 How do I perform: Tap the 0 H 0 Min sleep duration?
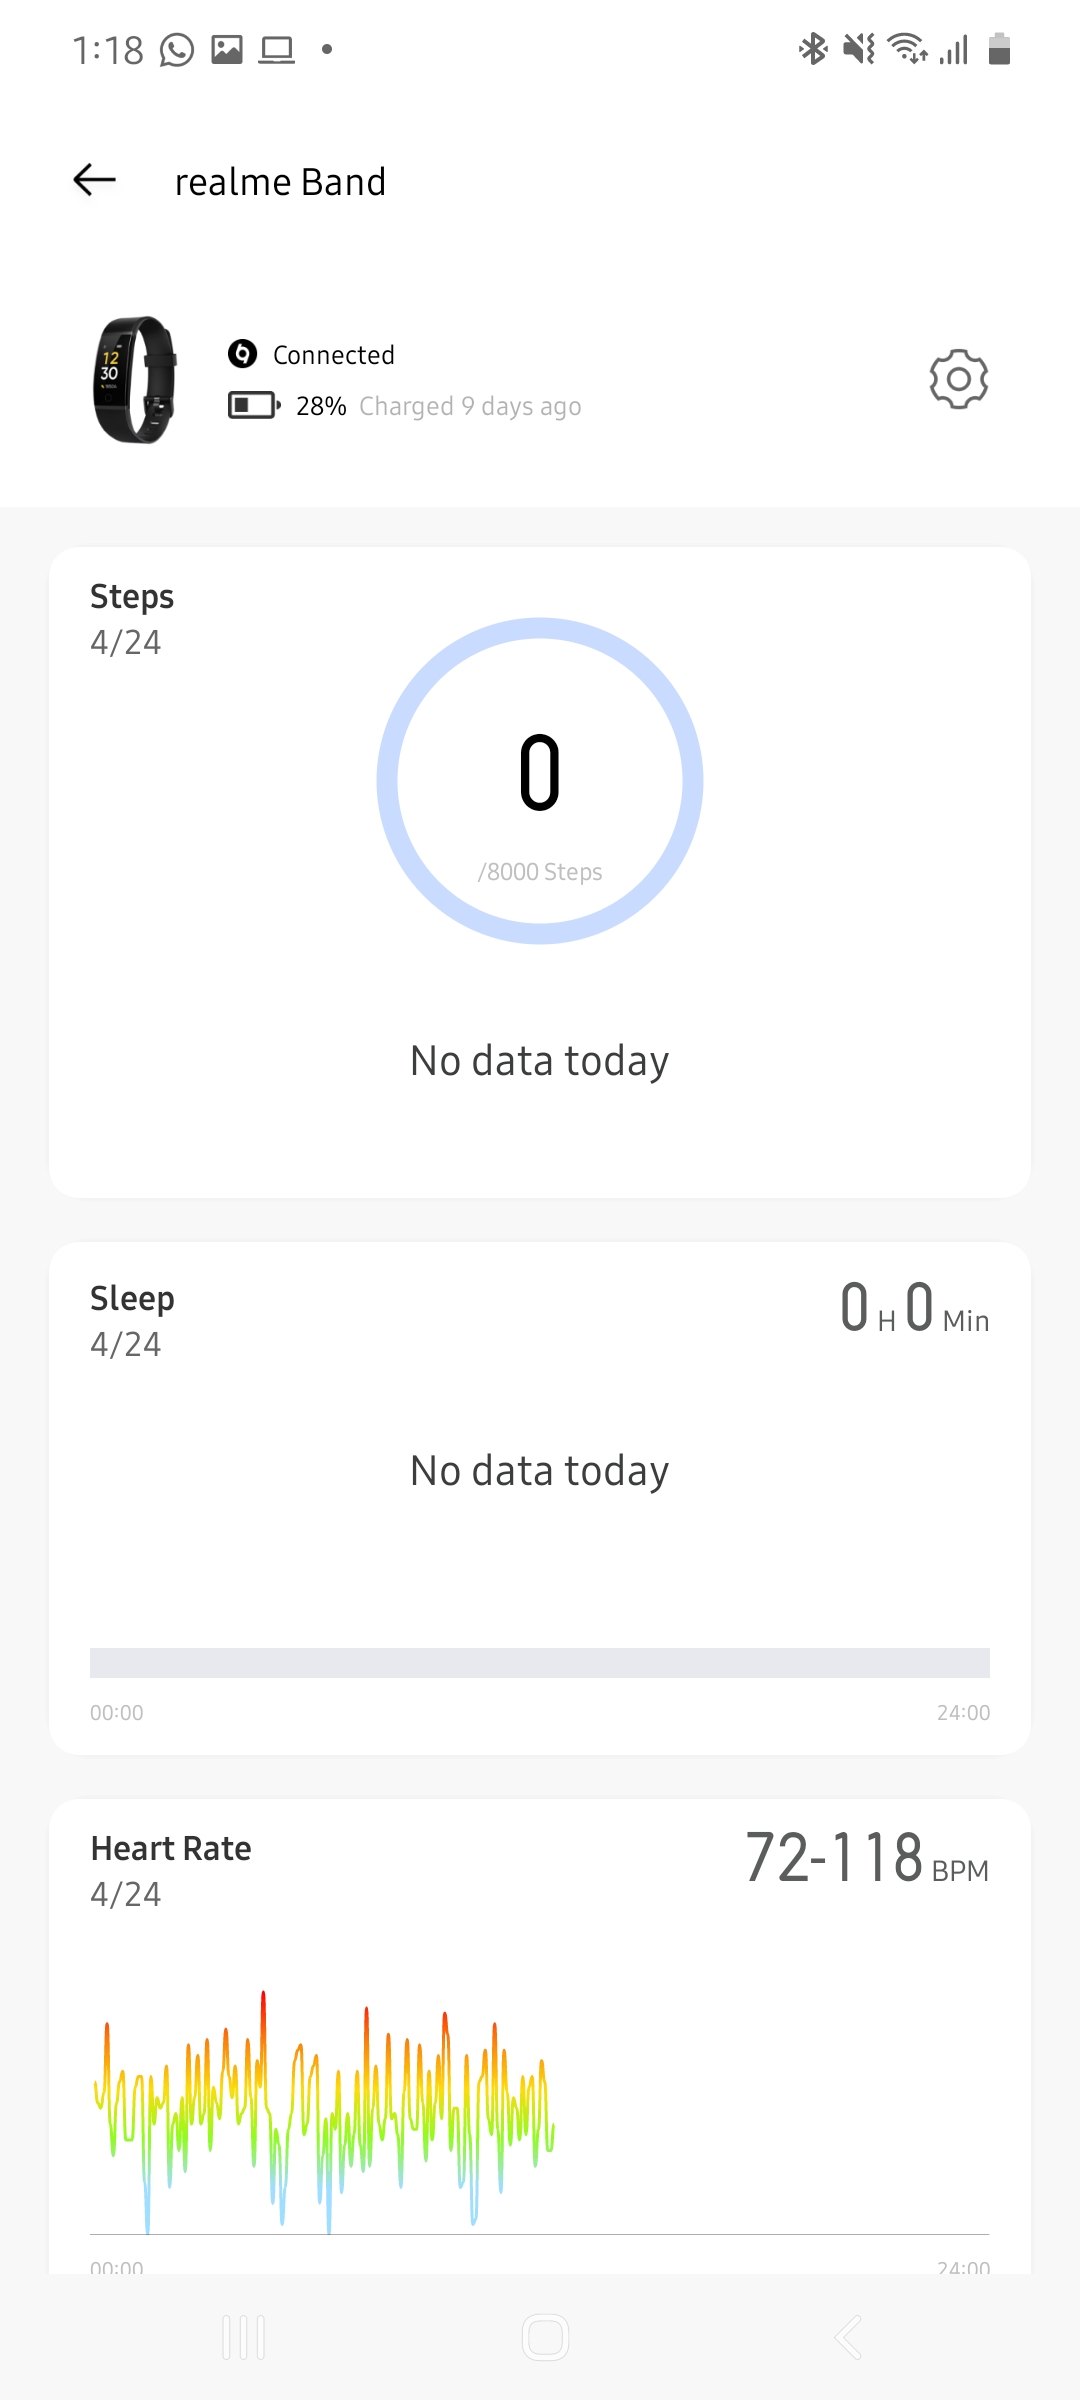914,1309
